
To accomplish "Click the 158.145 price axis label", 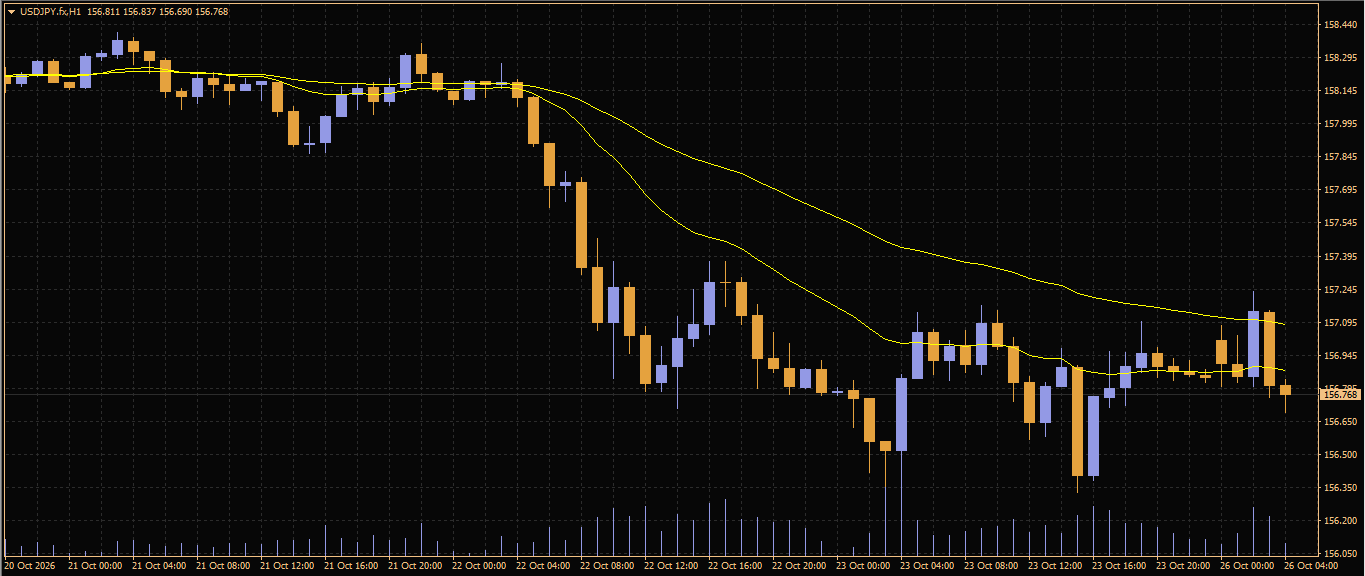I will click(1340, 91).
